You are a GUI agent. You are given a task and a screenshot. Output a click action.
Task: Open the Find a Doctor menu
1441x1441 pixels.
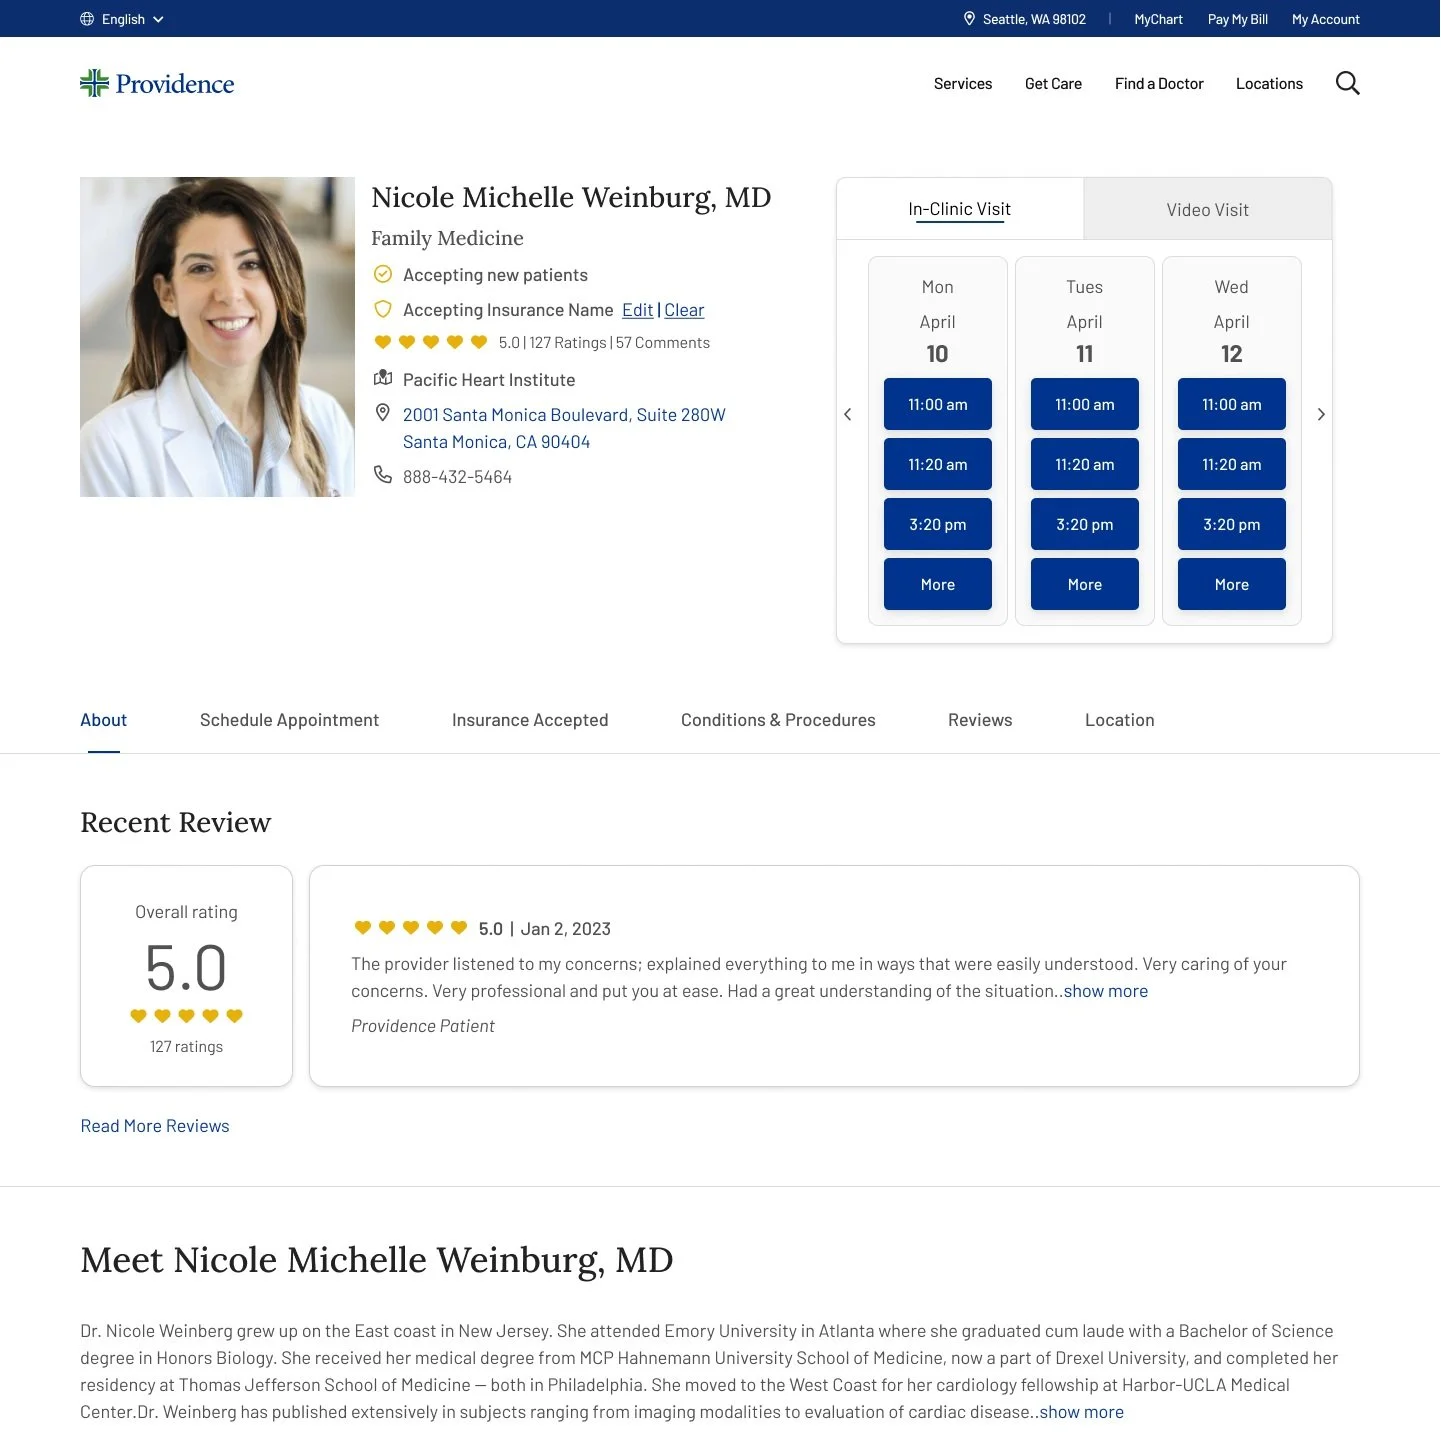(1159, 84)
